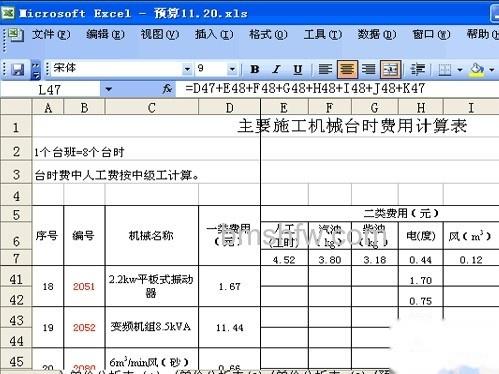The height and width of the screenshot is (374, 499).
Task: Open the 编辑(E) menu
Action: (x=105, y=34)
